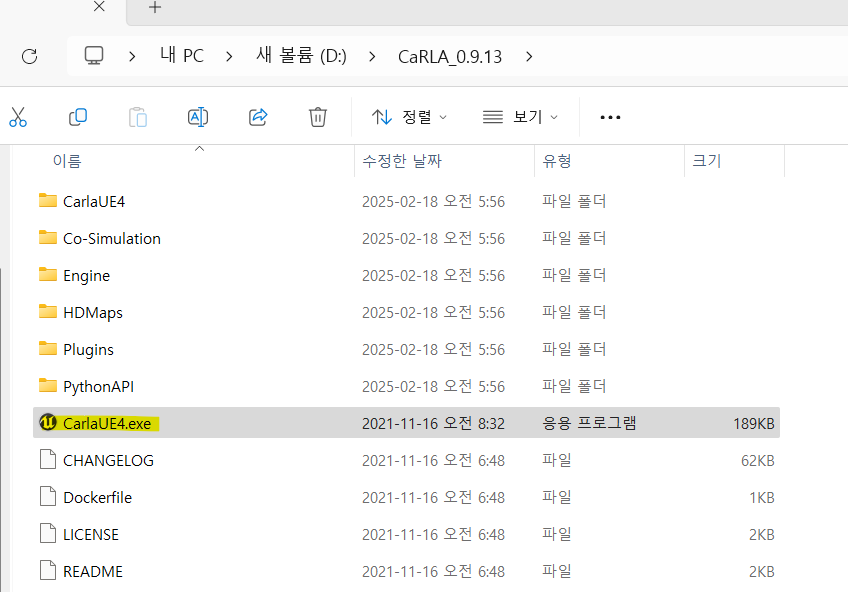Click the CarlaUE4.exe Unreal icon
The image size is (848, 592).
click(48, 422)
